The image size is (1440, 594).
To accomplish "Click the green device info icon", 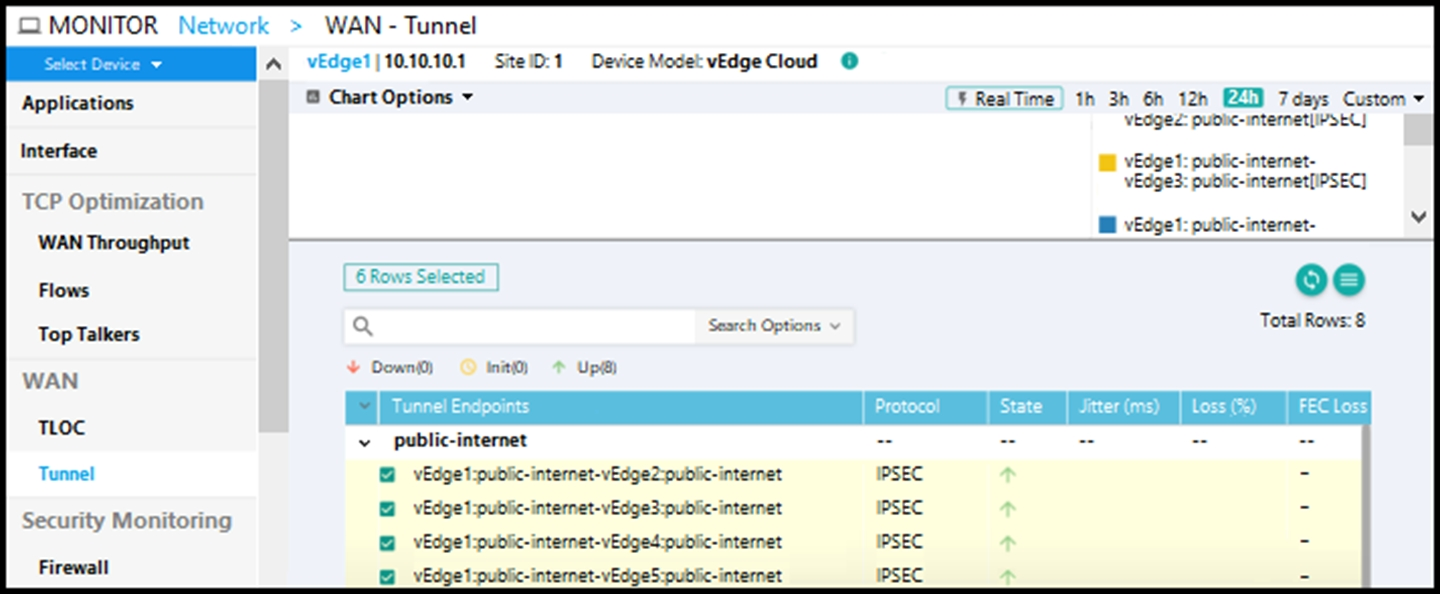I will tap(849, 61).
